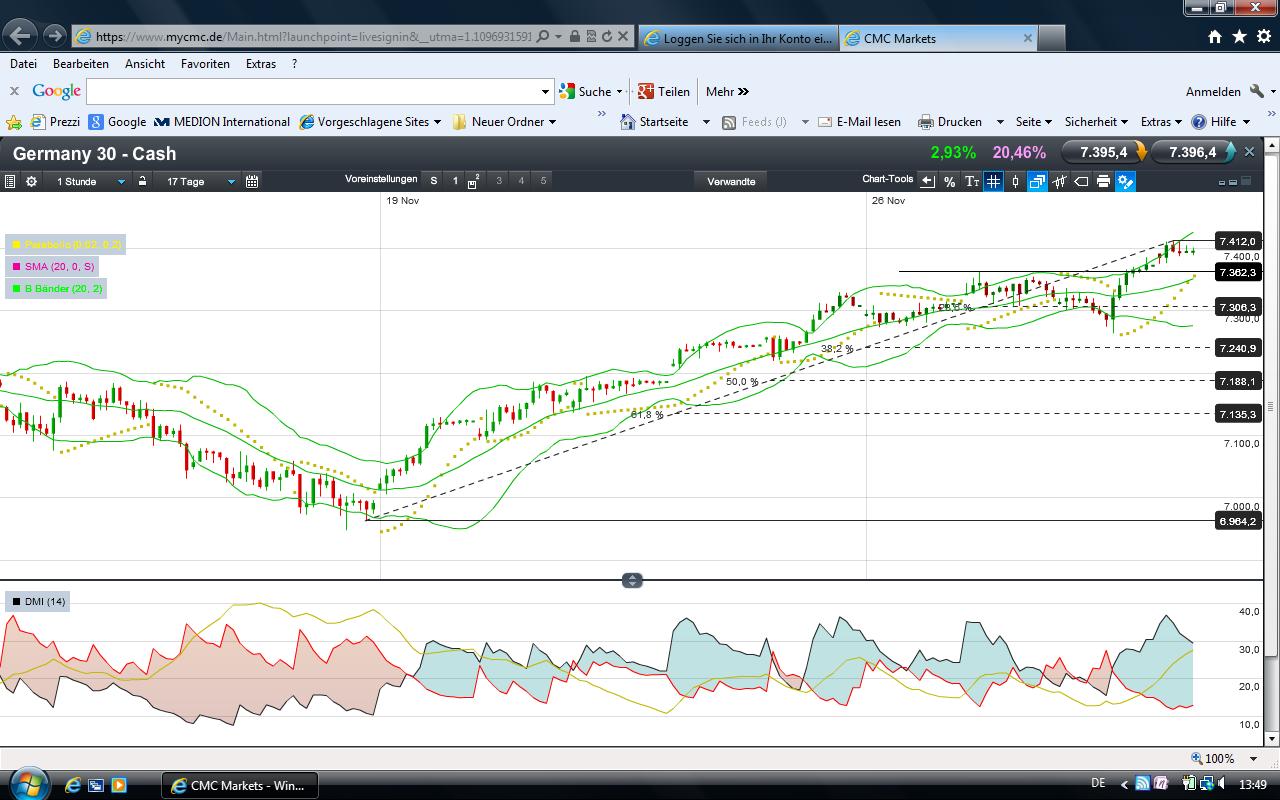Toggle the padlock lock icon

[143, 181]
